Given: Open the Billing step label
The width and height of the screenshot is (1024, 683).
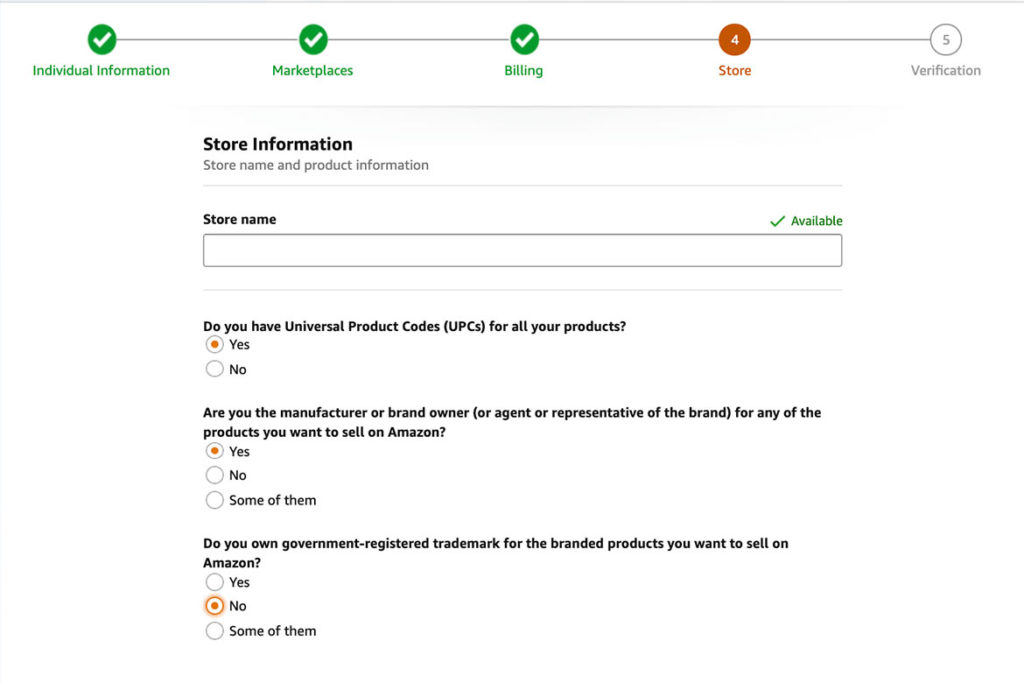Looking at the screenshot, I should click(x=523, y=71).
